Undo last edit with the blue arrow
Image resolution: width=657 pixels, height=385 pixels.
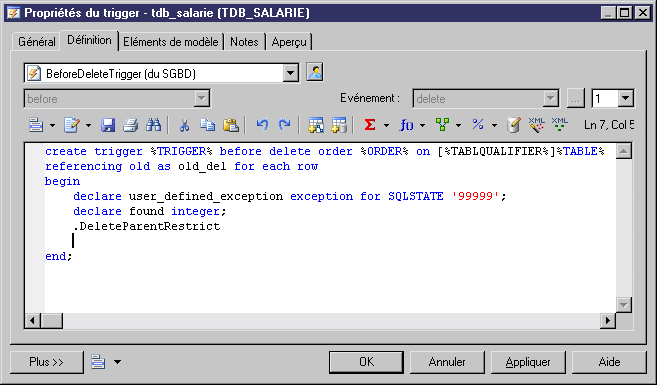[262, 125]
